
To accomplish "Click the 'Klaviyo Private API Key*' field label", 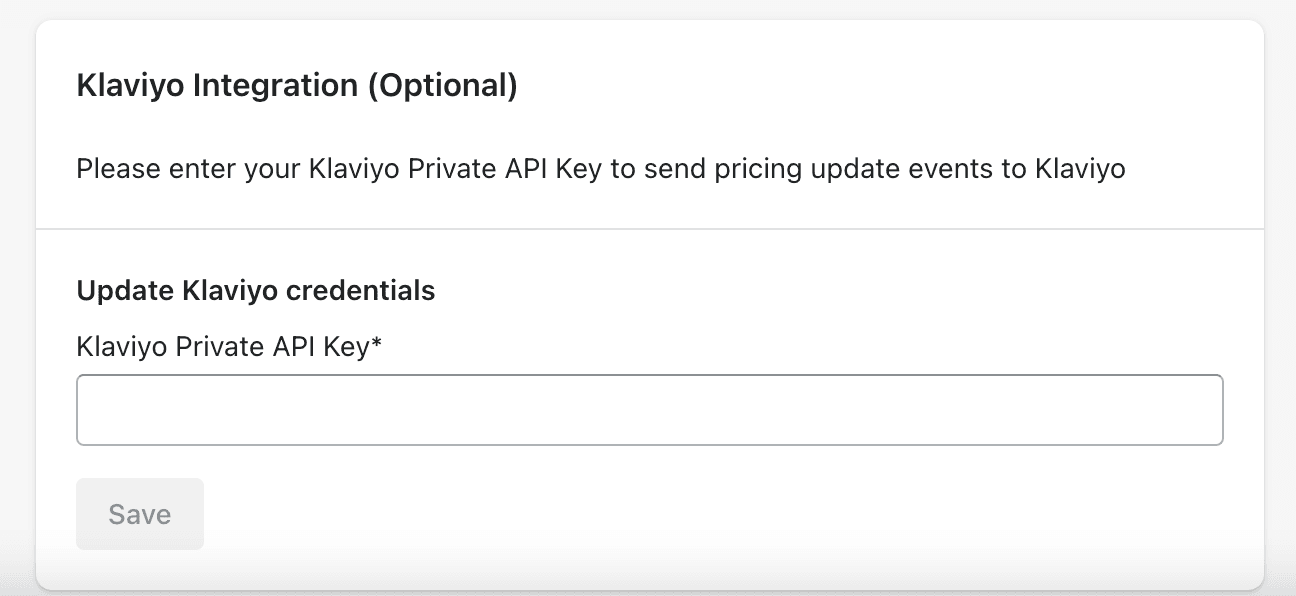I will pos(229,347).
